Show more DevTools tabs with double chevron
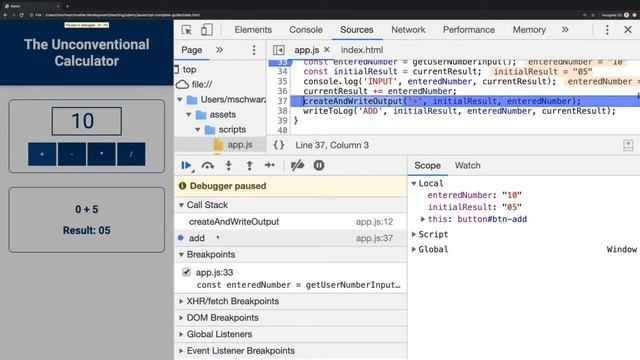Viewport: 640px width, 360px height. point(565,30)
